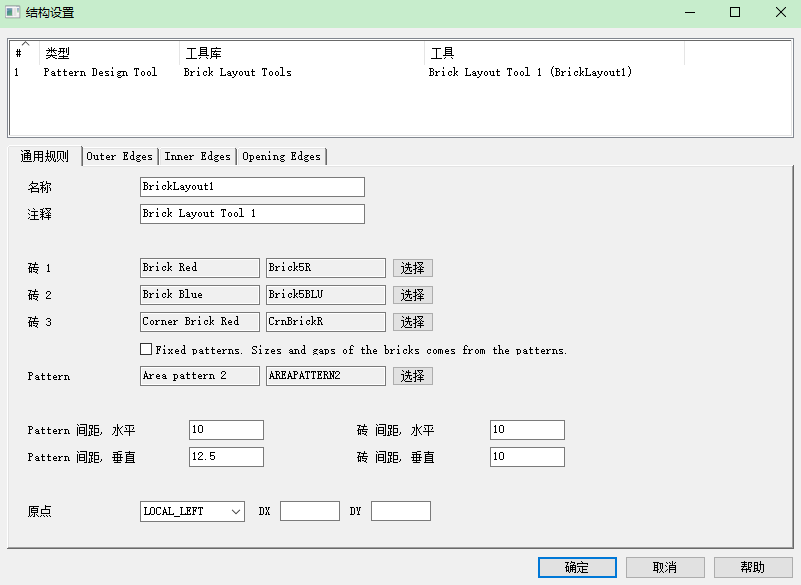Minimize the 结构设置 window
This screenshot has width=801, height=585.
click(x=690, y=12)
